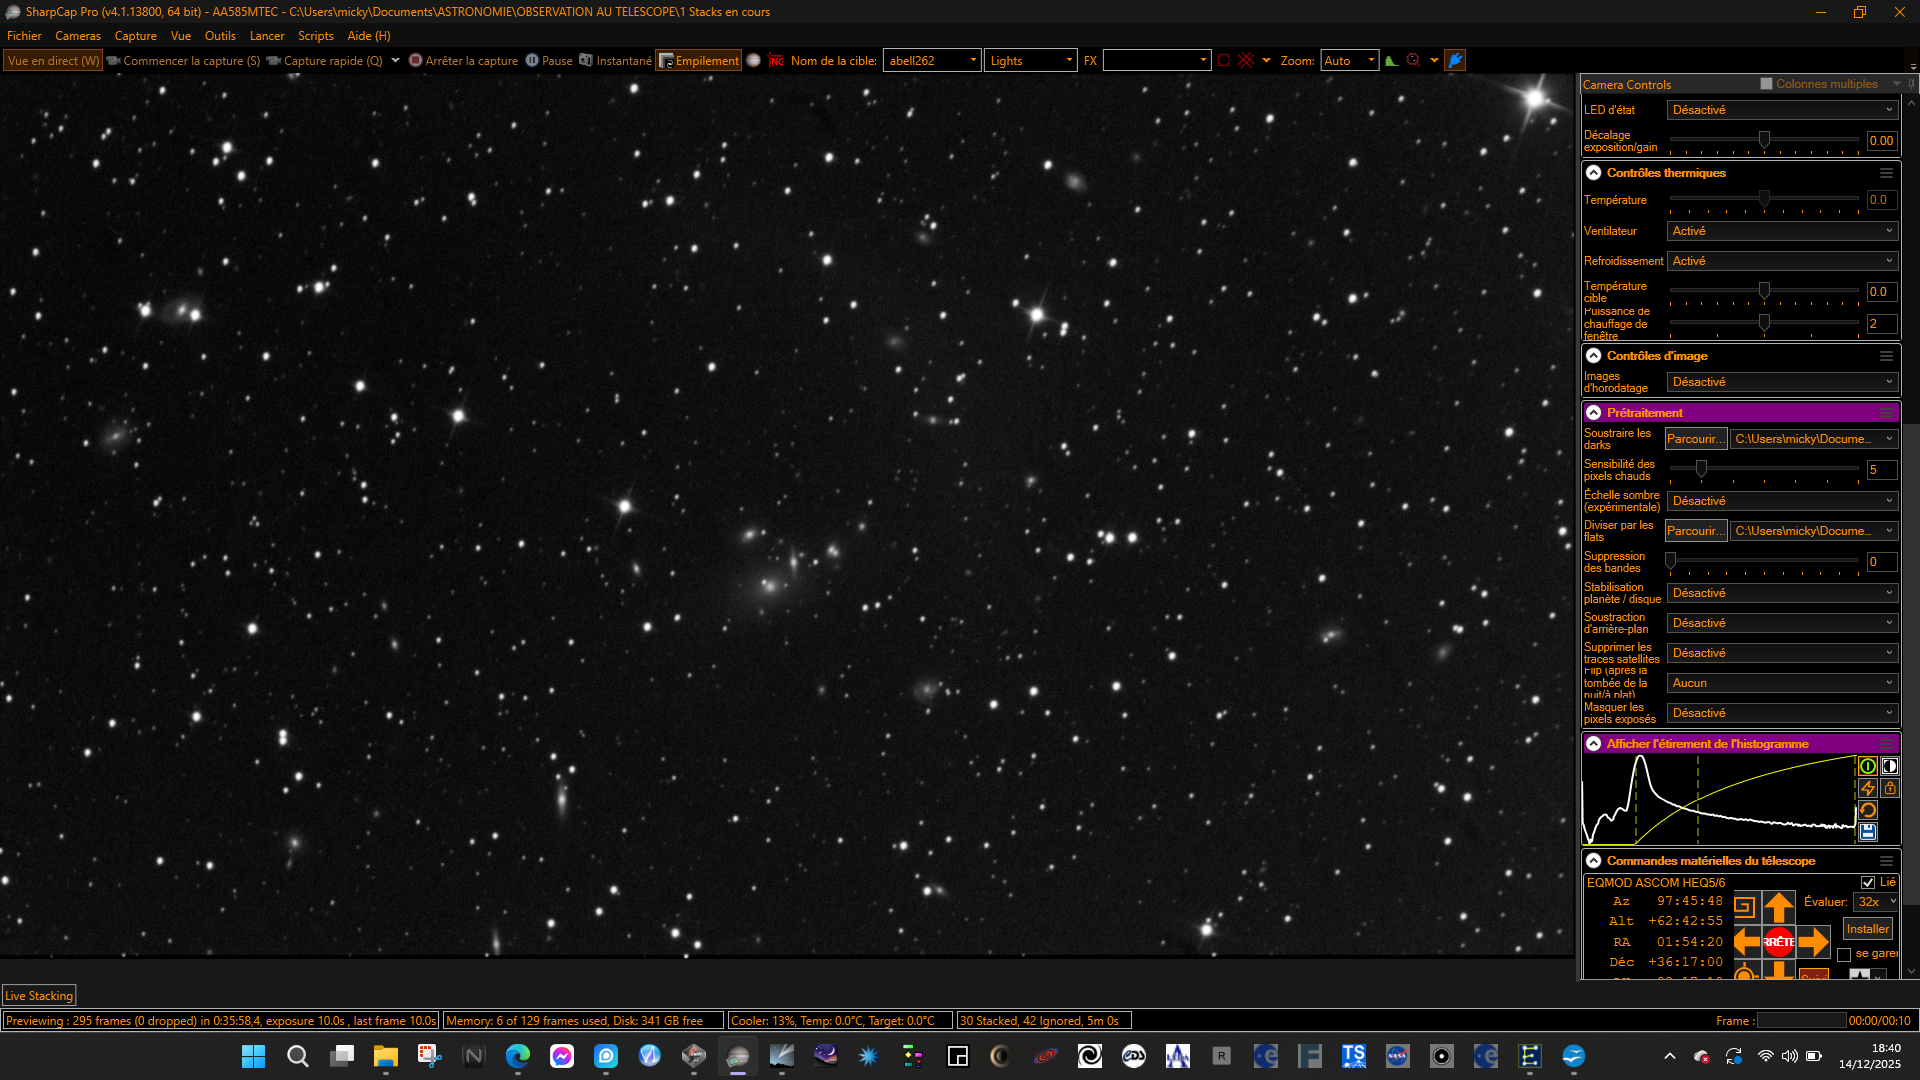
Task: Collapse the Prétraitement section
Action: click(1593, 413)
